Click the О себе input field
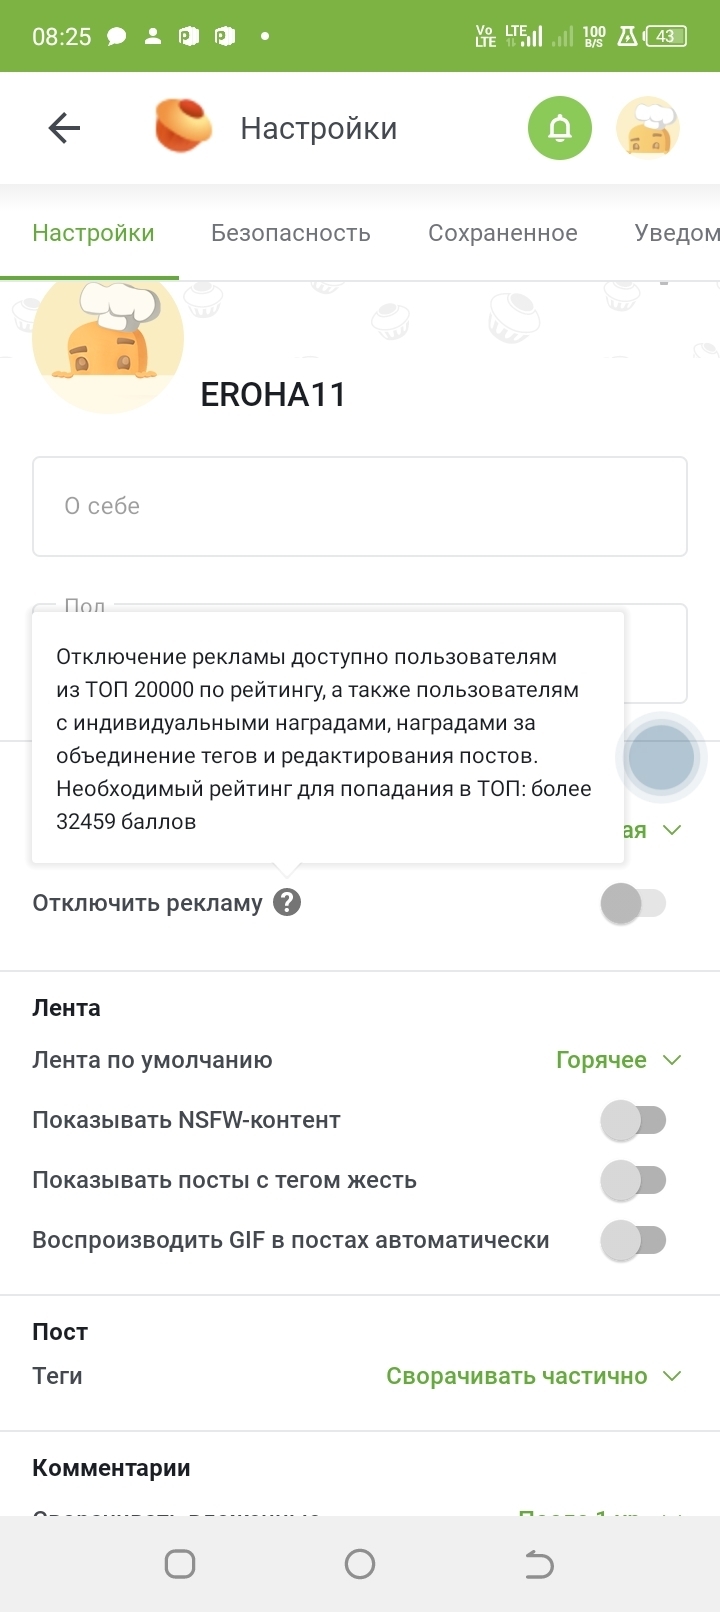Image resolution: width=720 pixels, height=1612 pixels. pyautogui.click(x=360, y=506)
